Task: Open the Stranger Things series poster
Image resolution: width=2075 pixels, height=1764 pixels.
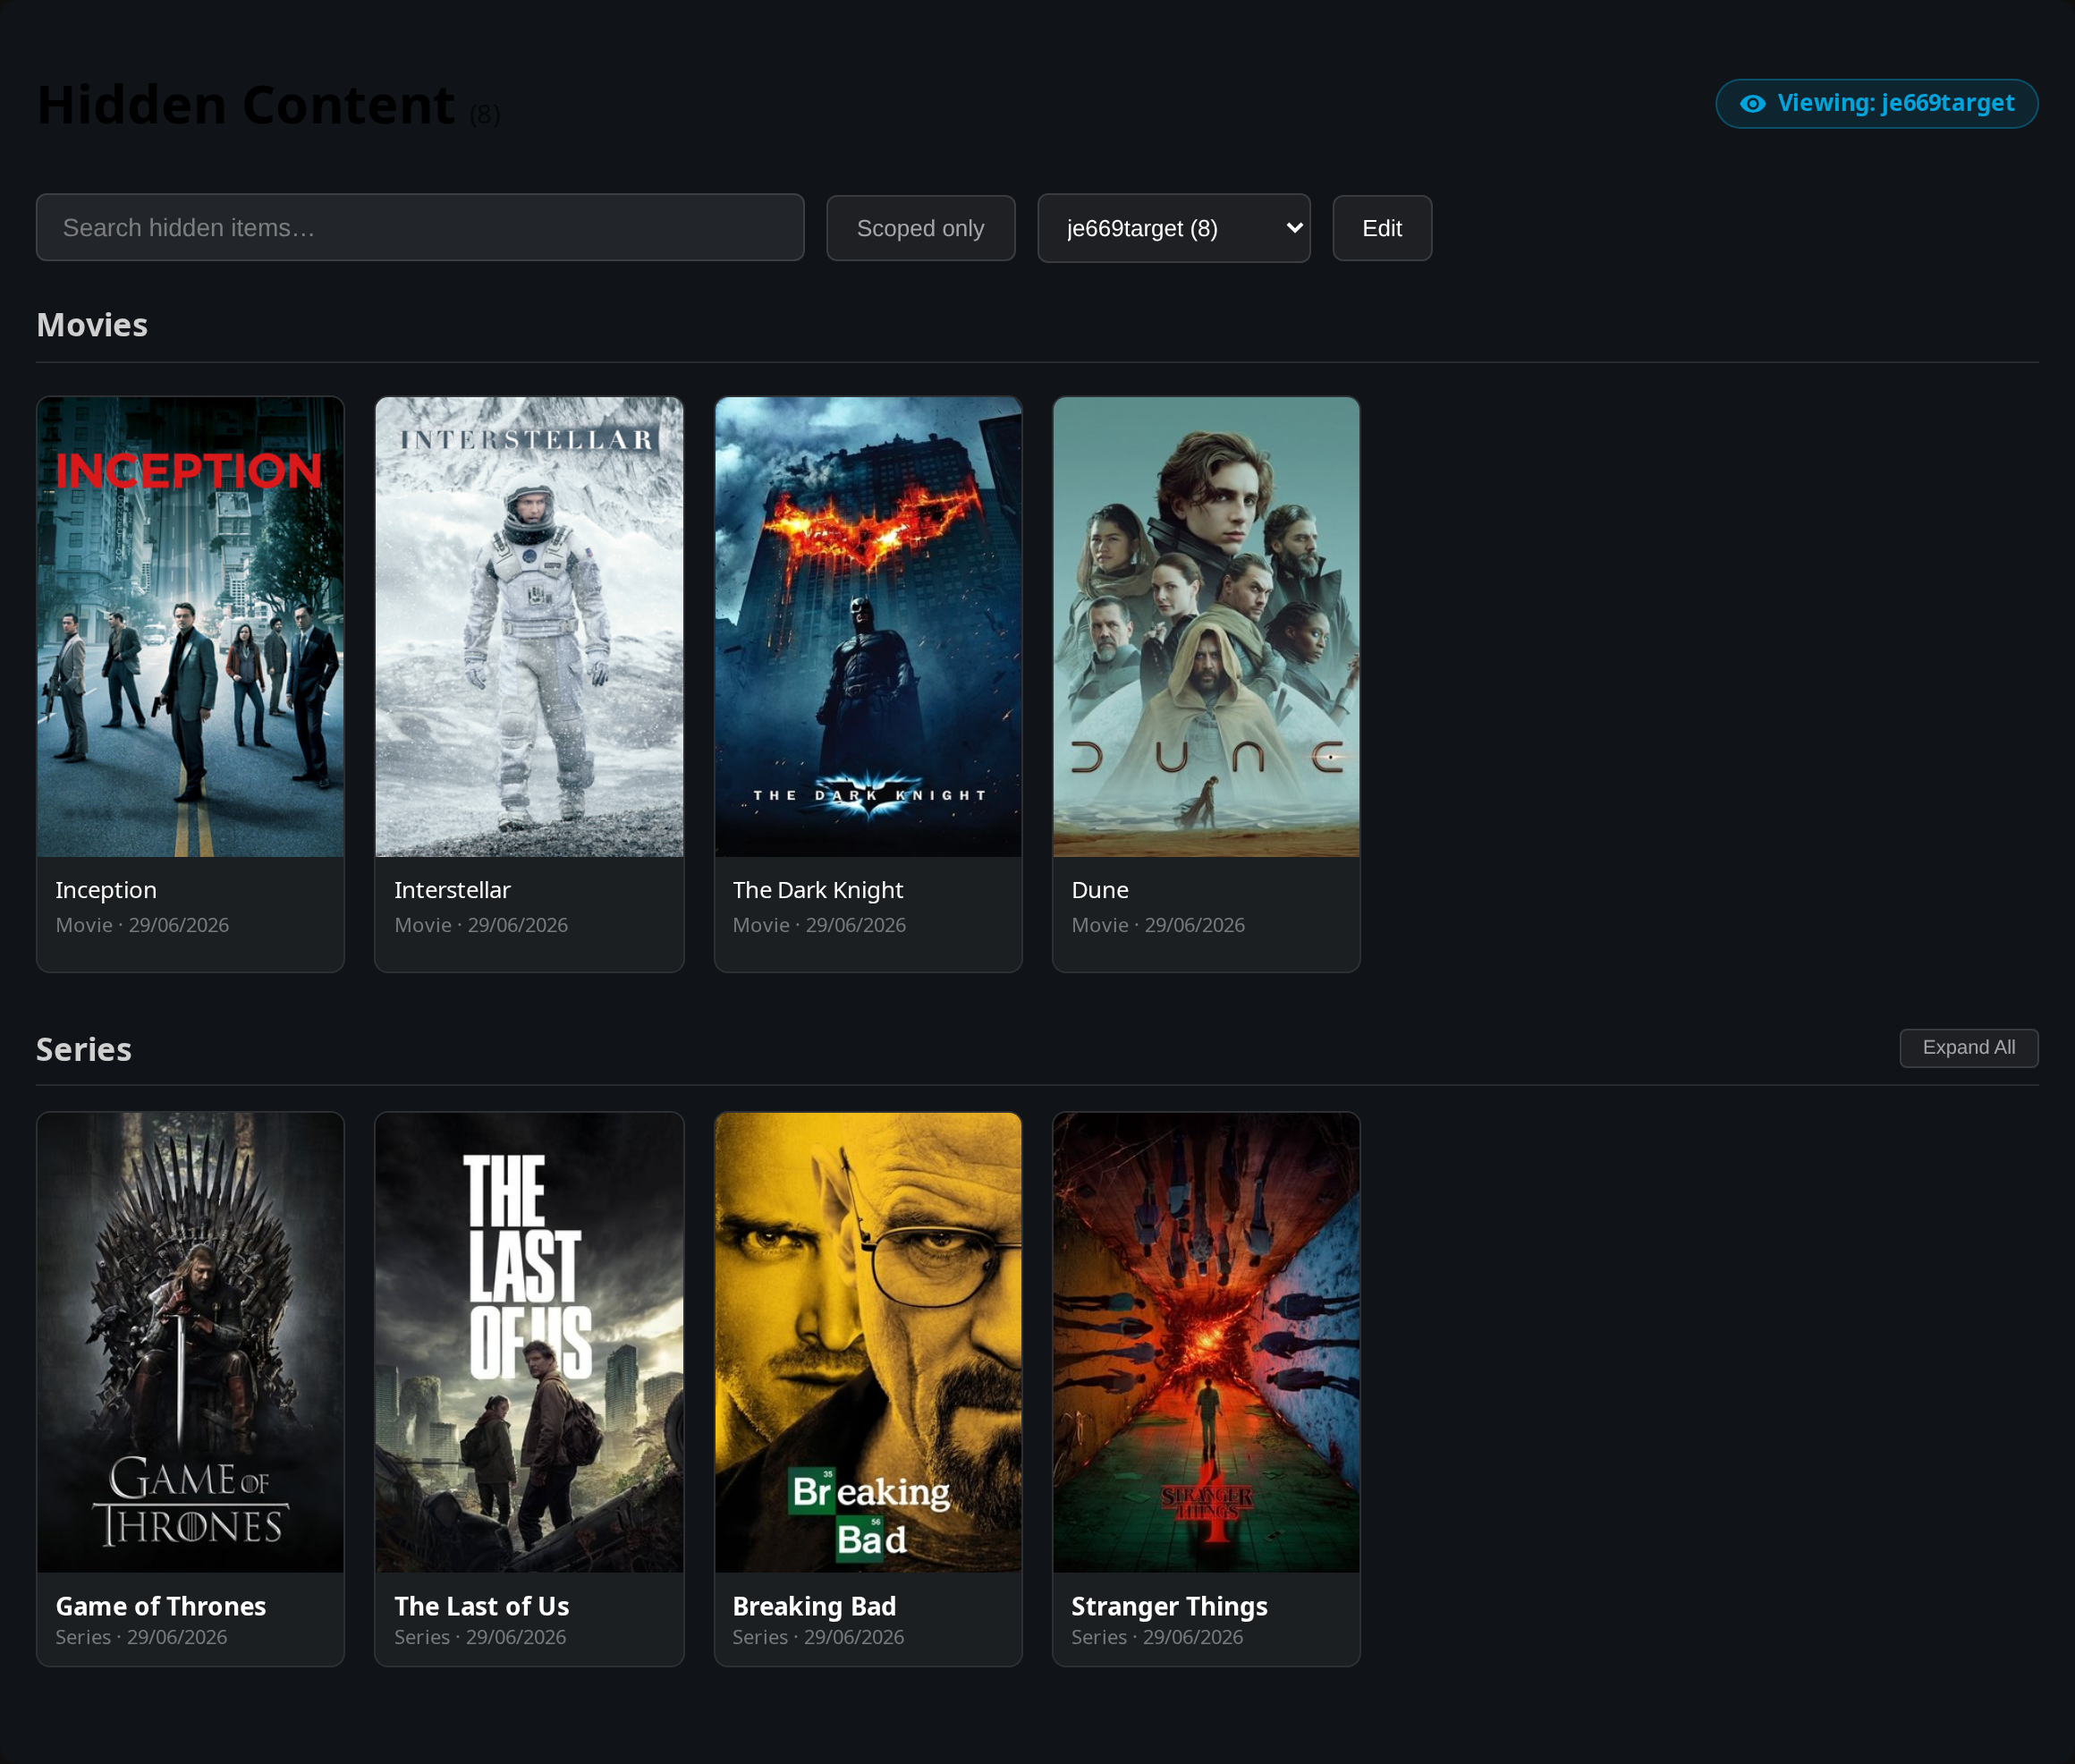Action: point(1206,1342)
